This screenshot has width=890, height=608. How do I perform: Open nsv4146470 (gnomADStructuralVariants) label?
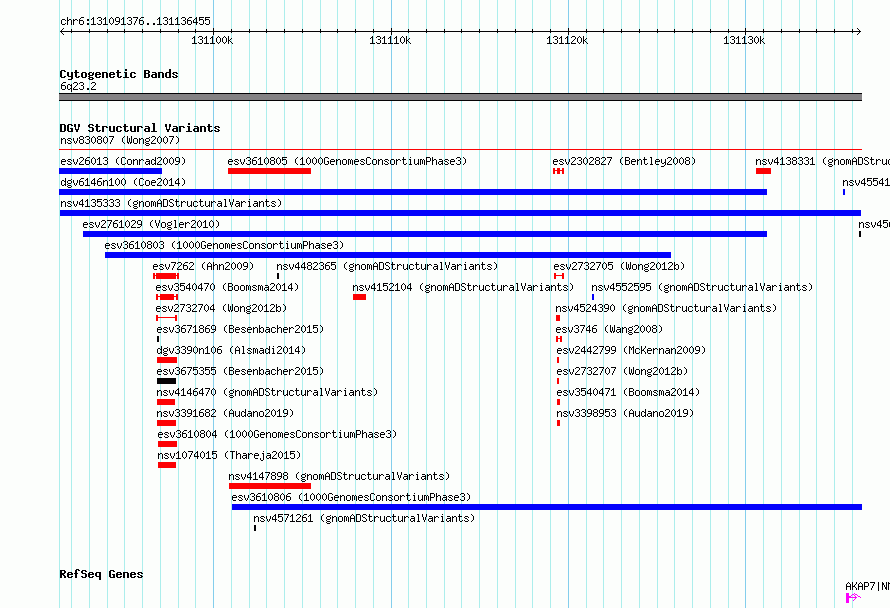point(267,392)
